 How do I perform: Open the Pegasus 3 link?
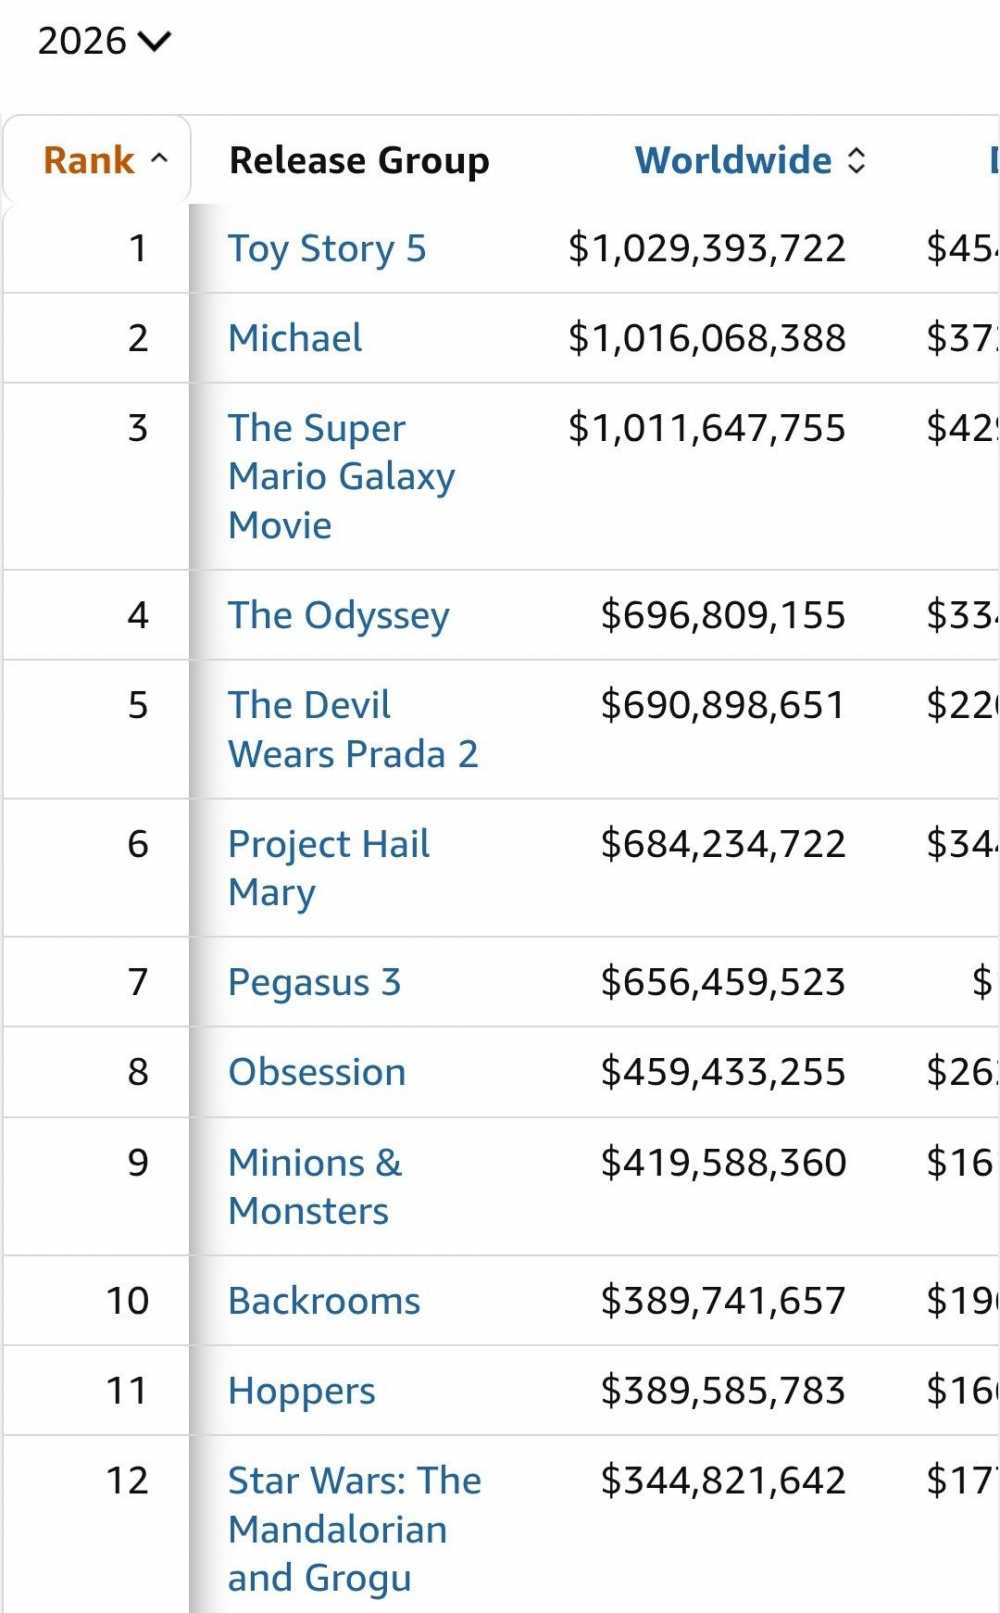tap(314, 982)
